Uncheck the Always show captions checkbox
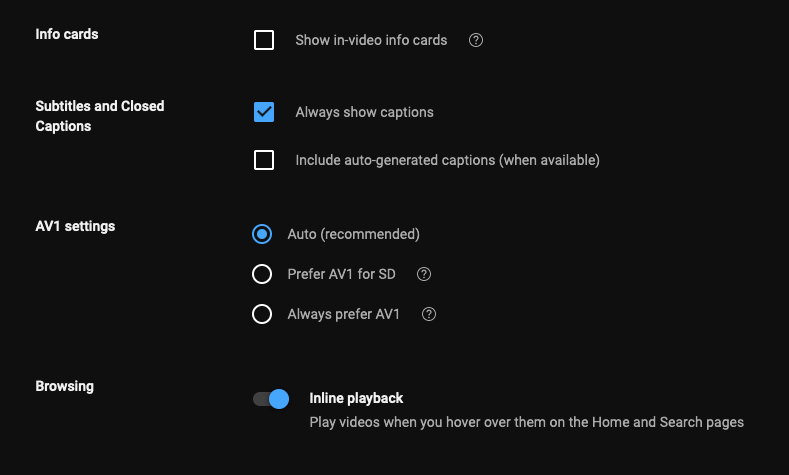The height and width of the screenshot is (475, 789). tap(264, 112)
